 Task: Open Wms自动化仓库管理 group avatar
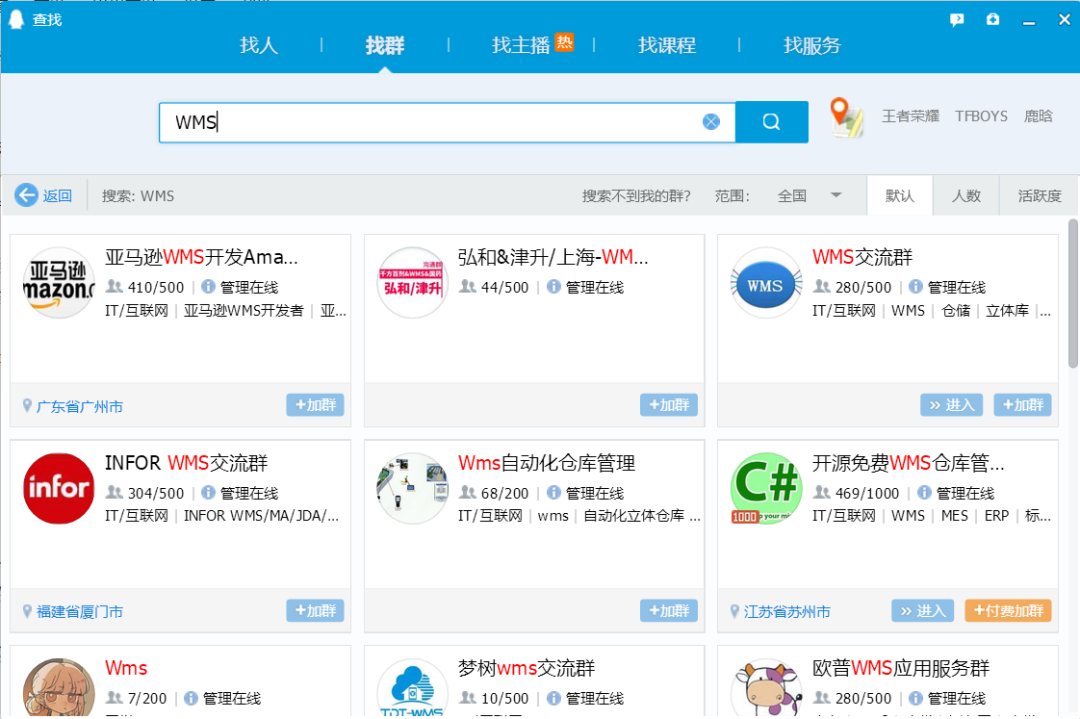point(412,488)
